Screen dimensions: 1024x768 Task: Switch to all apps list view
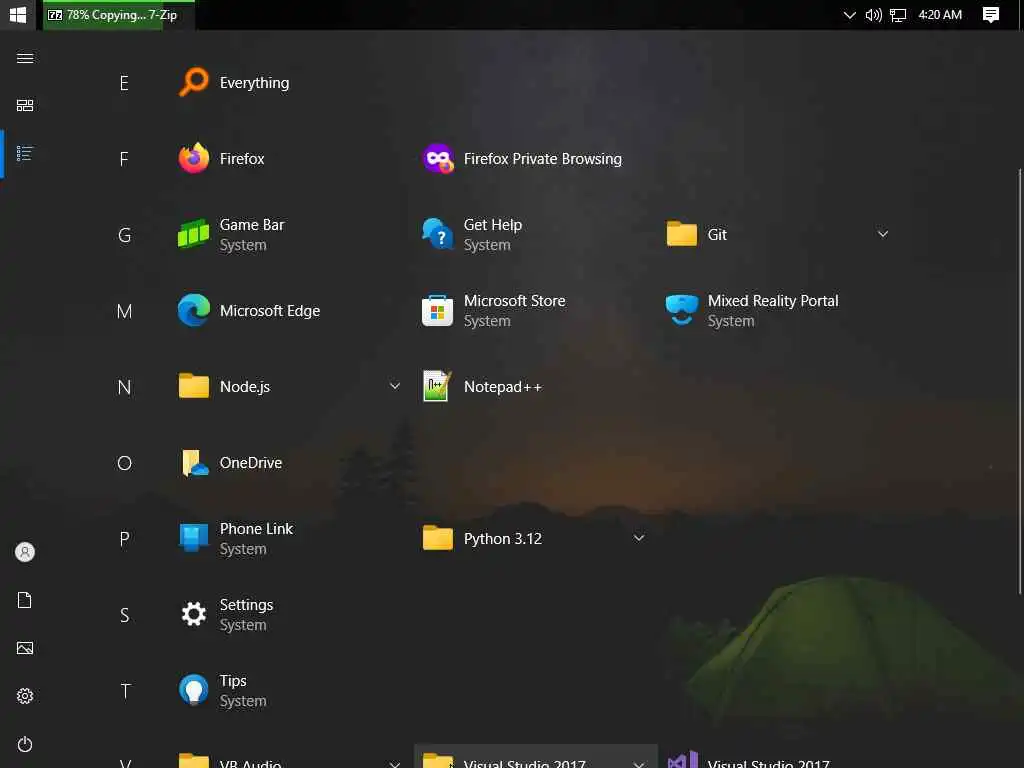(25, 153)
